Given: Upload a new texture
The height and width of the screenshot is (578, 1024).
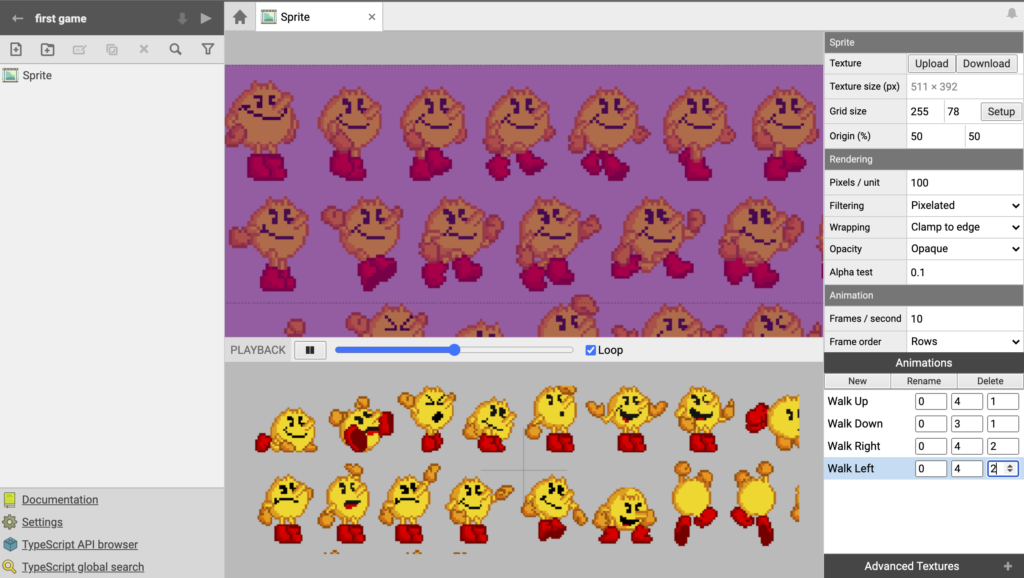Looking at the screenshot, I should point(931,63).
